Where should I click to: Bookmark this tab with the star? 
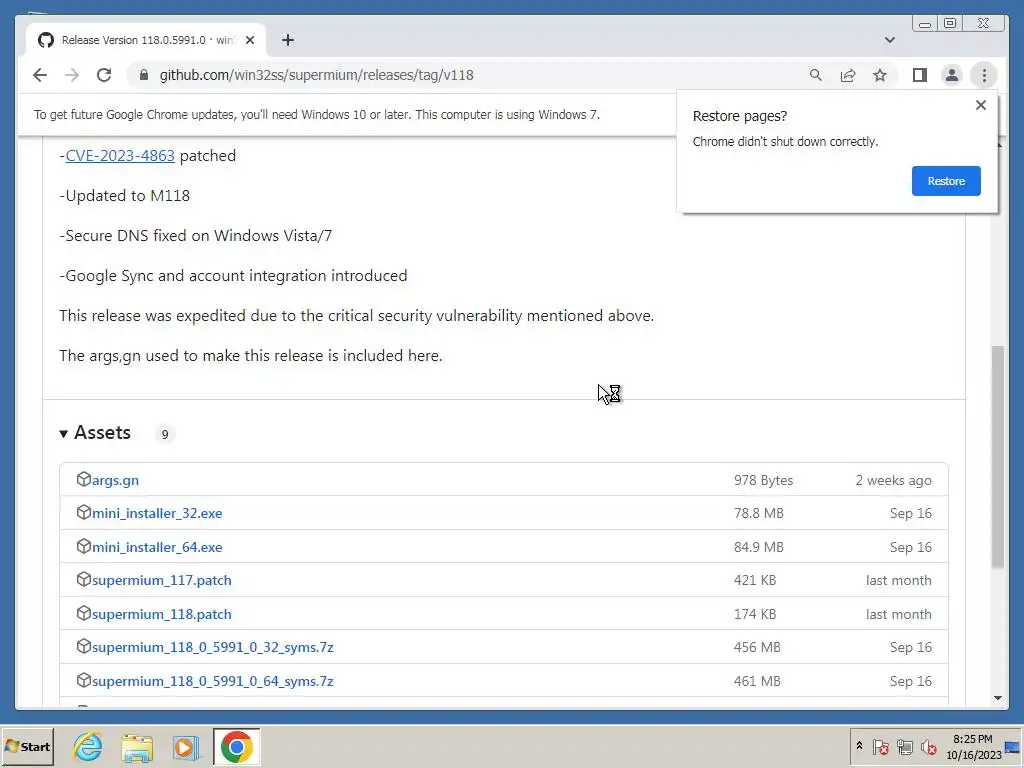[x=880, y=75]
